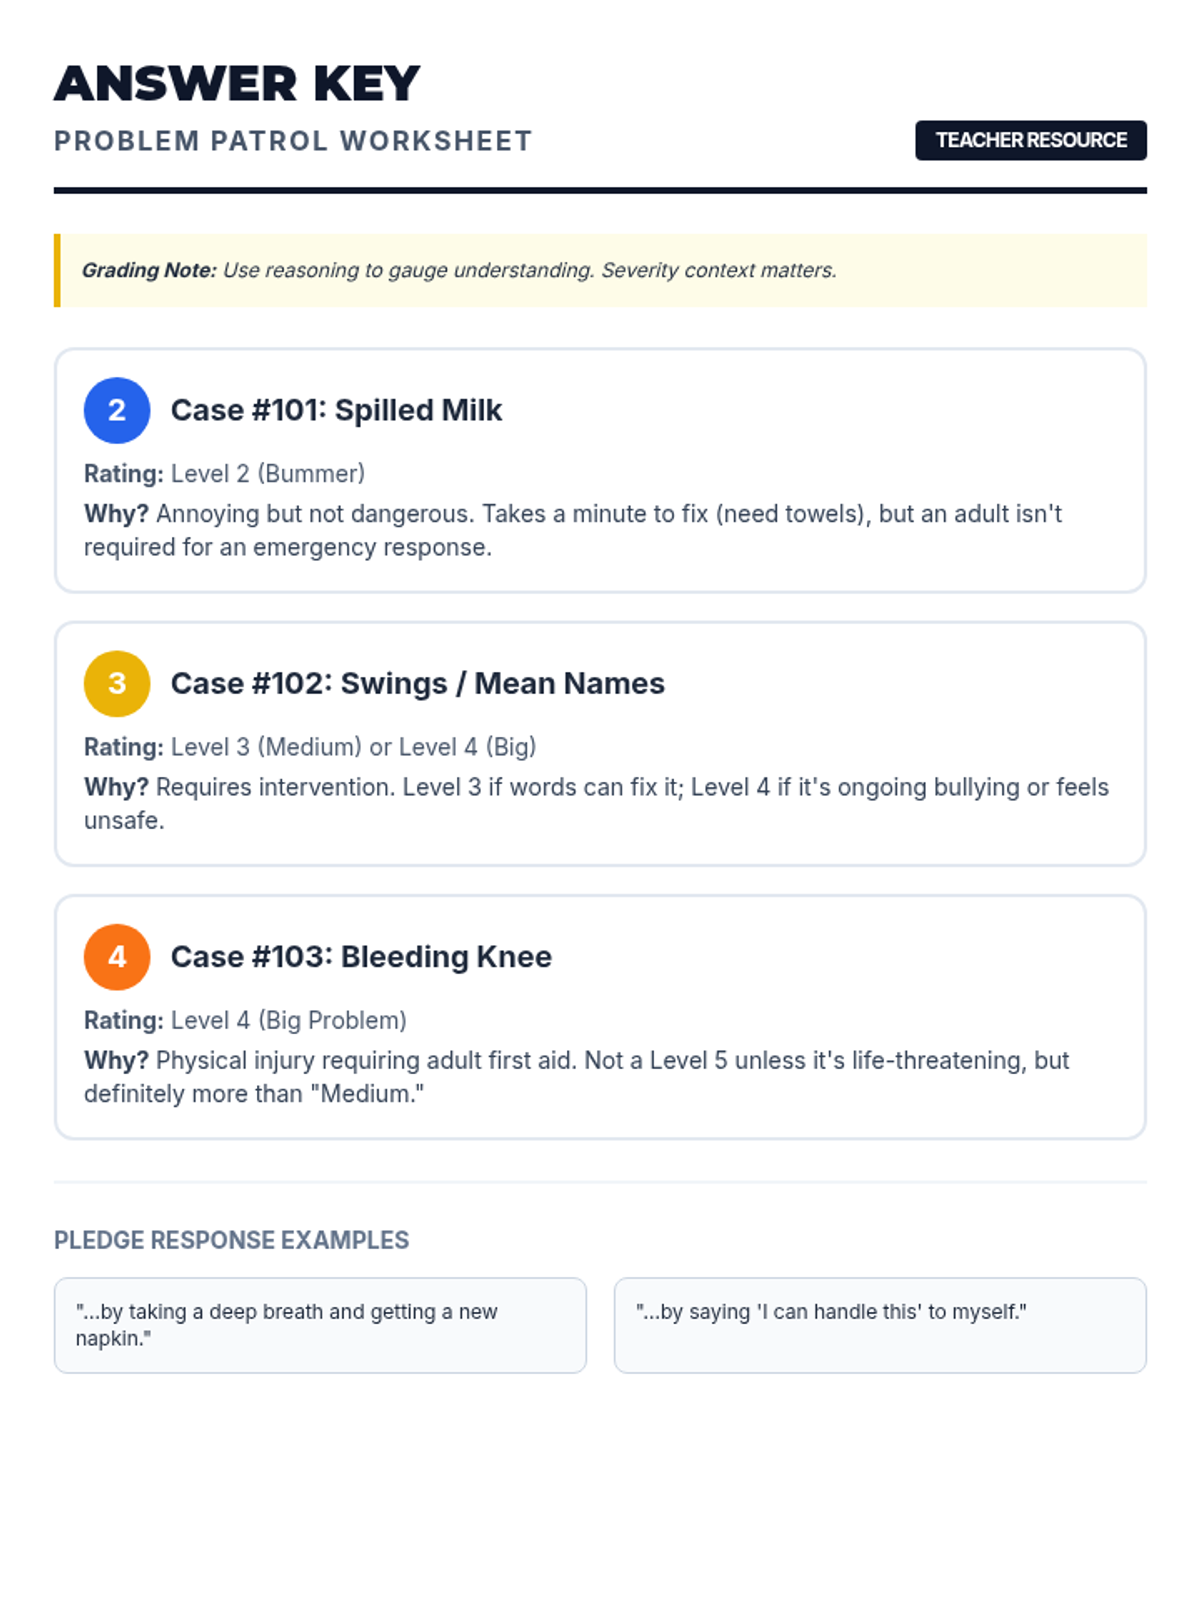The image size is (1200, 1600).
Task: Click the PLEDGE RESPONSE EXAMPLES heading
Action: pos(231,1240)
